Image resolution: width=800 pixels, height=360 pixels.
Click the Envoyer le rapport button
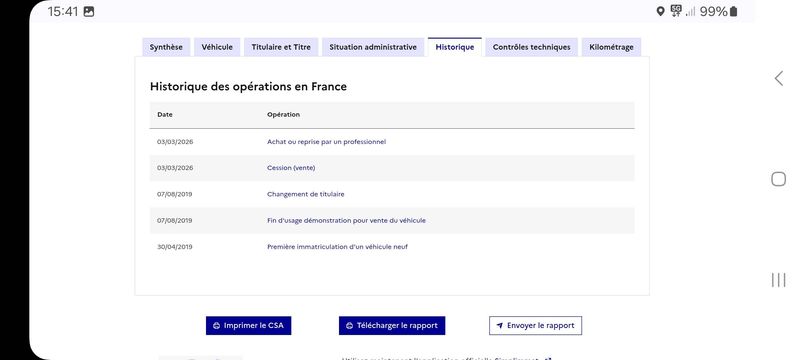(535, 326)
